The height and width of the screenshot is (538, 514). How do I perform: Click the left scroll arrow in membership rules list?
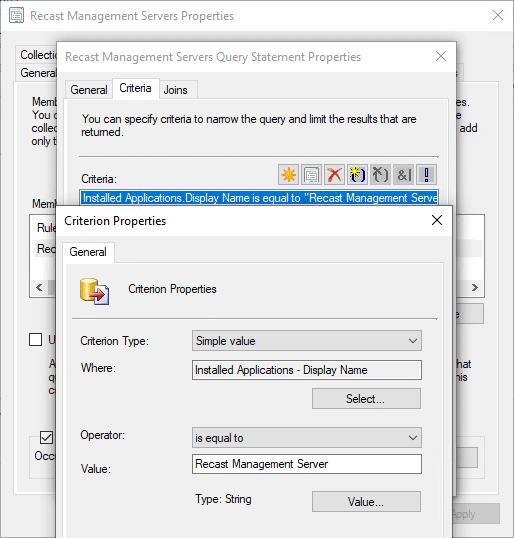click(x=39, y=287)
